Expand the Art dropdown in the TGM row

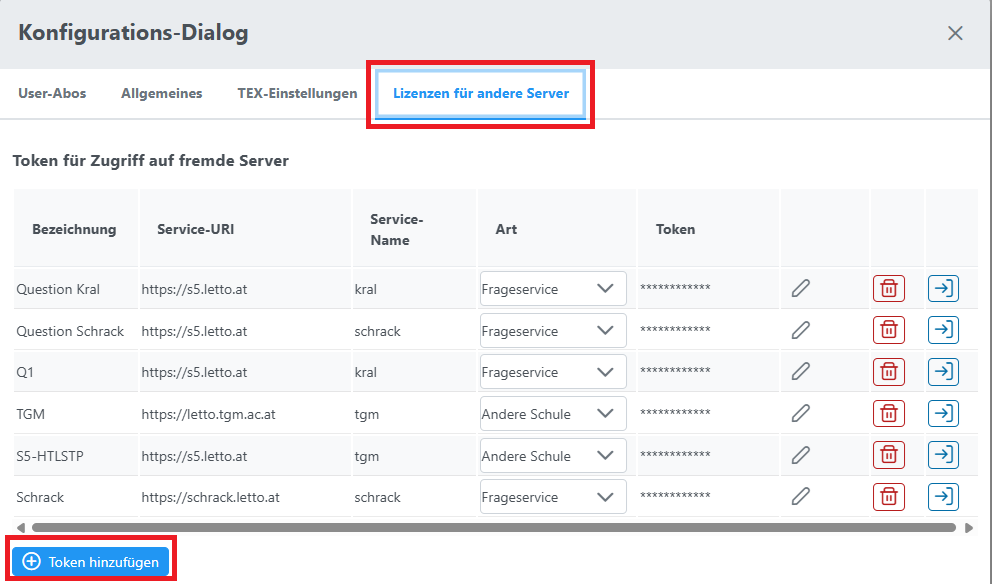[553, 413]
